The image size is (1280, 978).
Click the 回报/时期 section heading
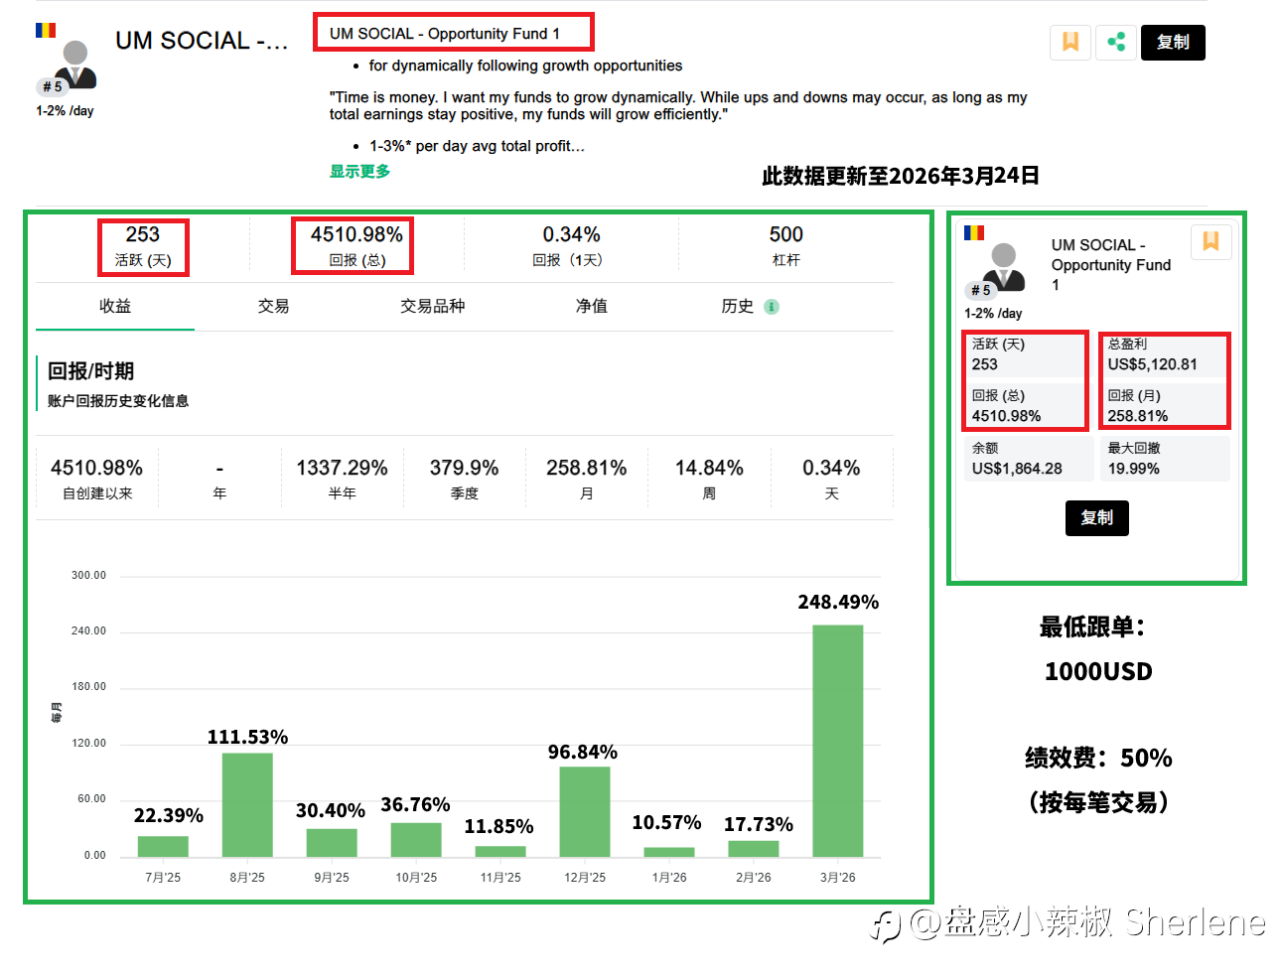point(91,371)
